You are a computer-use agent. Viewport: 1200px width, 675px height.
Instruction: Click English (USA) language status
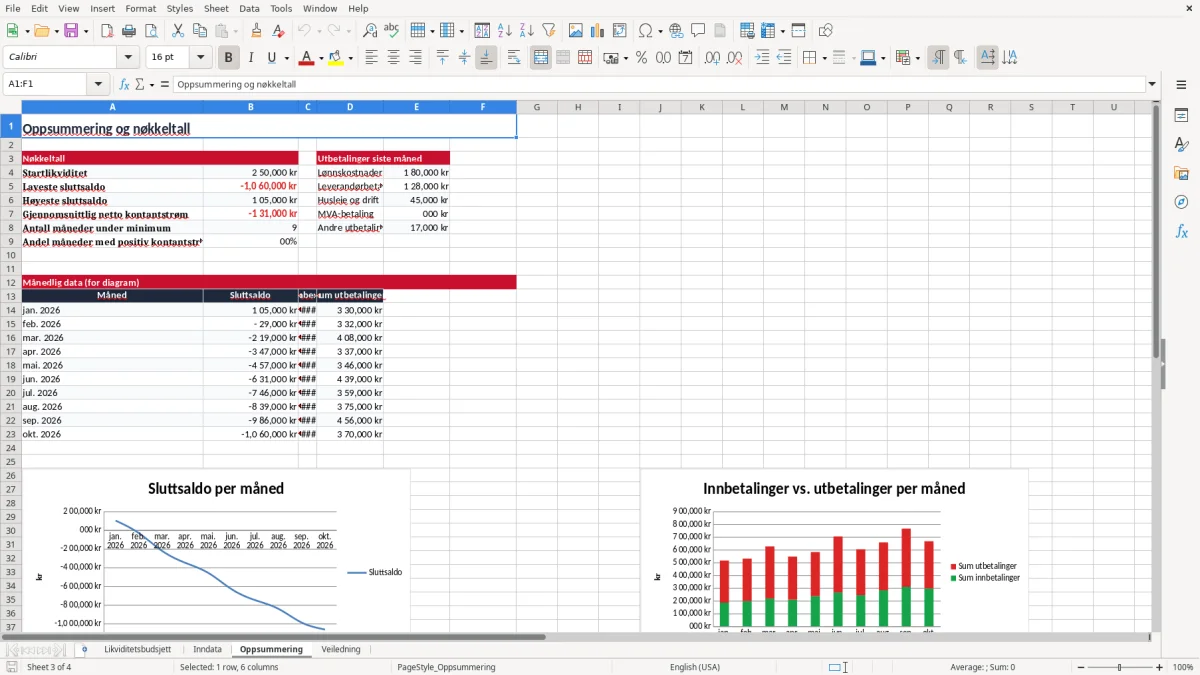[x=694, y=667]
